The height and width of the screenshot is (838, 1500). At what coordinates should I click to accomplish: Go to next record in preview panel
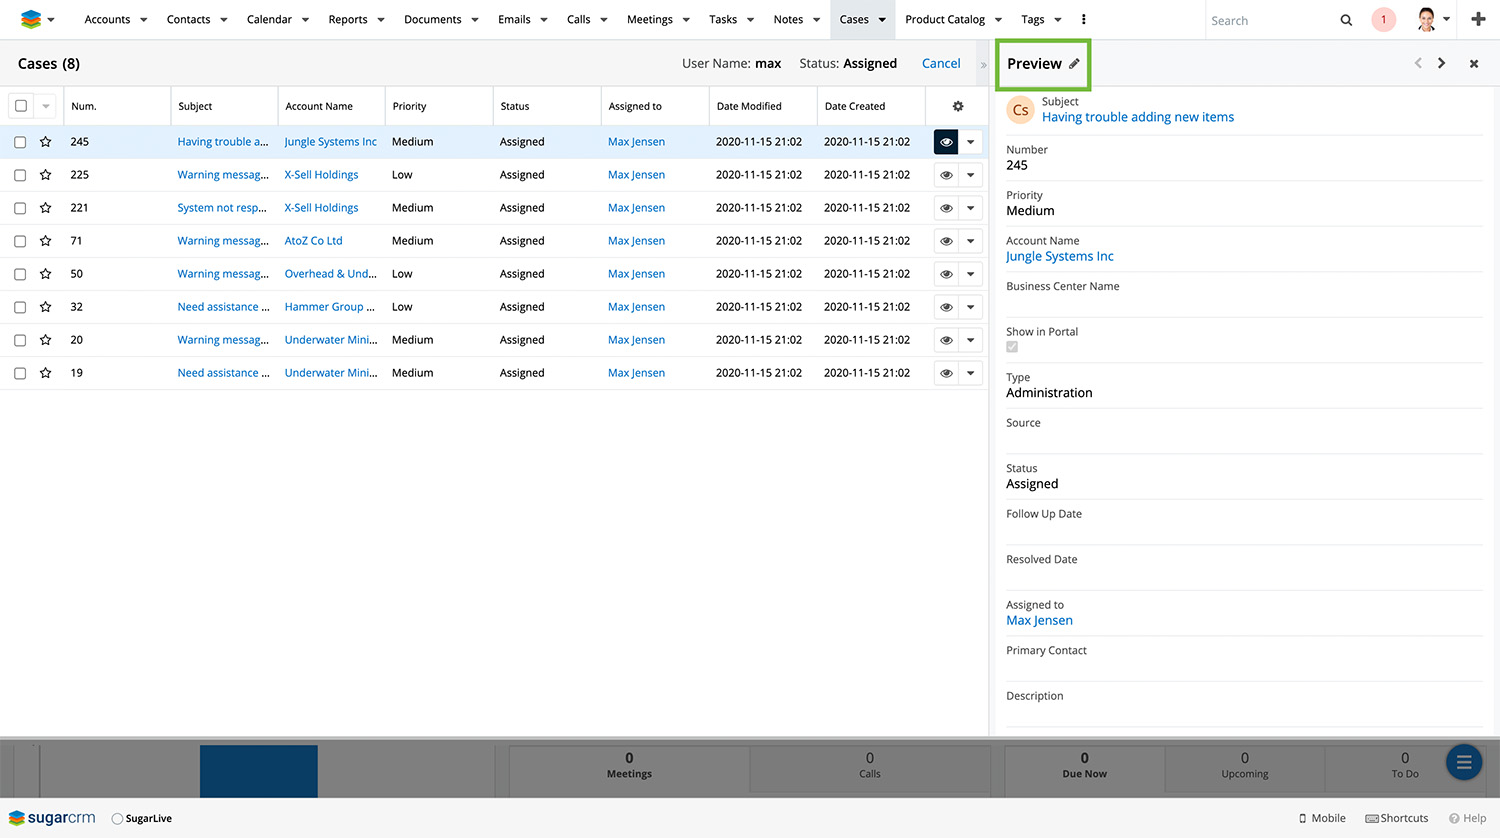click(1441, 63)
